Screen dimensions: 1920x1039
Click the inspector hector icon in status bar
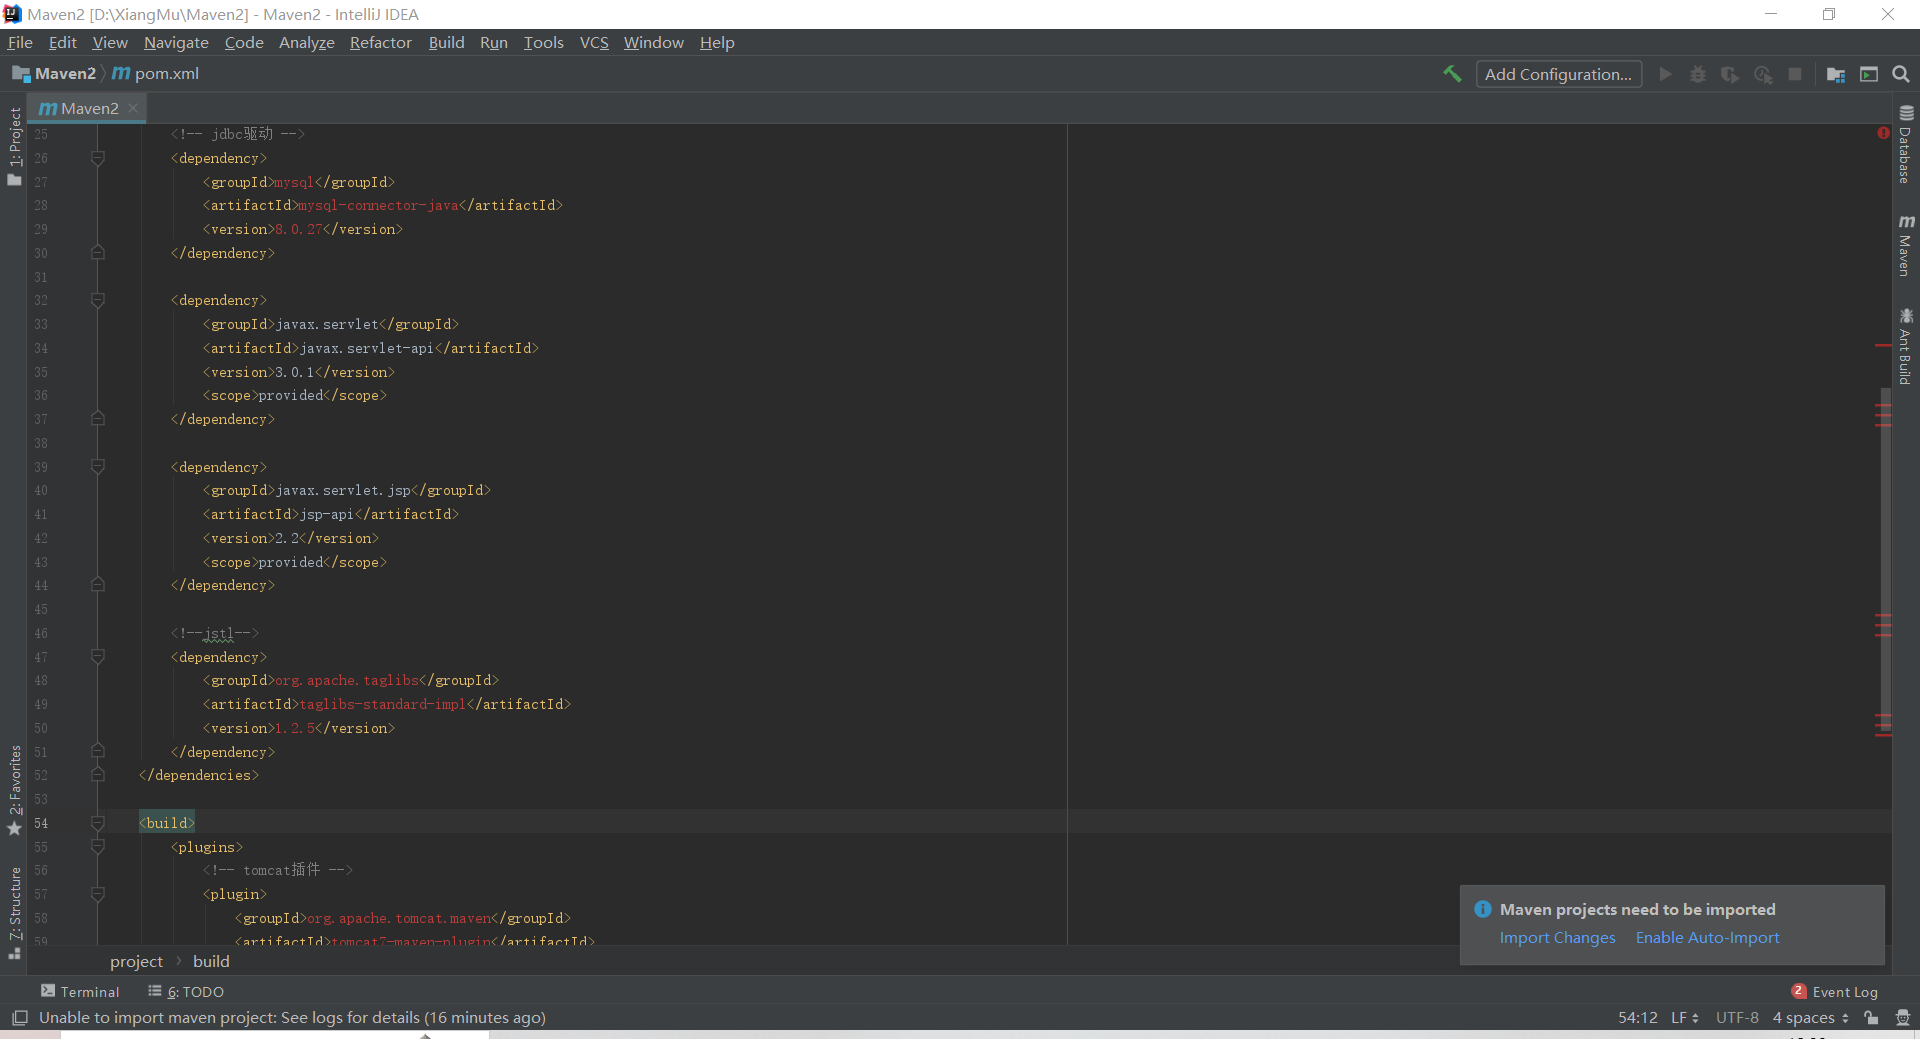[x=1902, y=1018]
